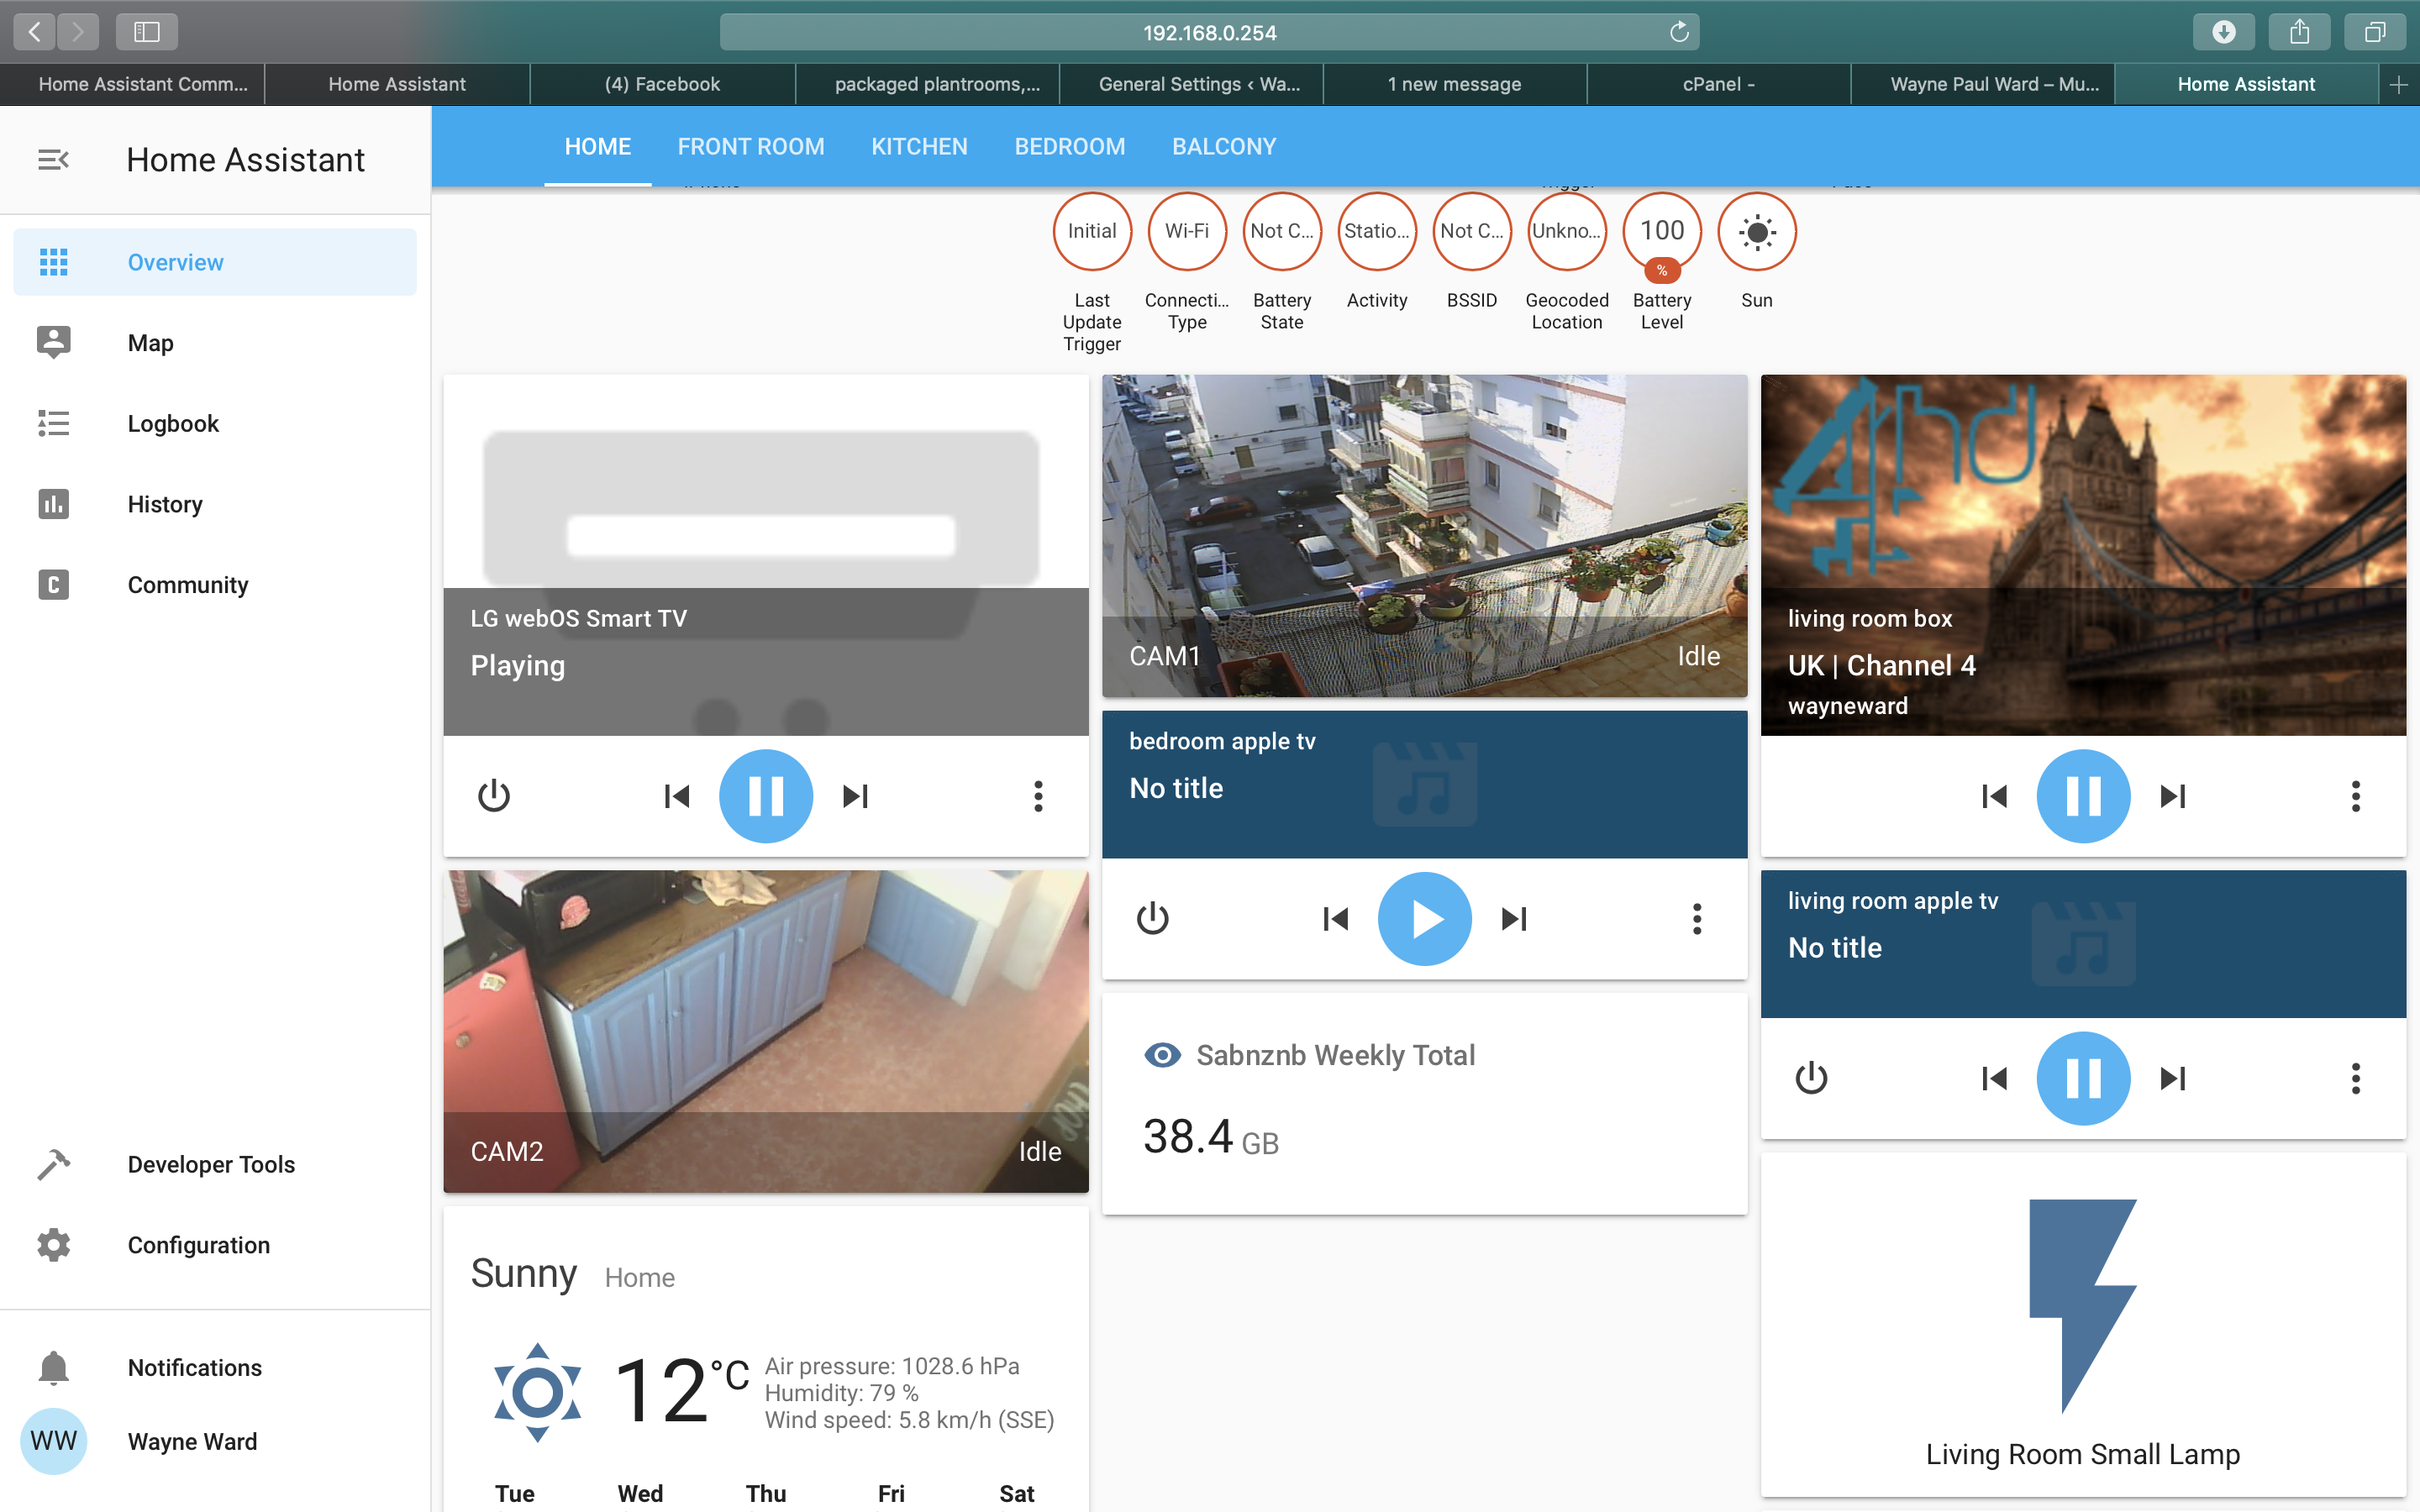Open more options for living room apple tv
Screen dimensions: 2420x1512
(2356, 1078)
